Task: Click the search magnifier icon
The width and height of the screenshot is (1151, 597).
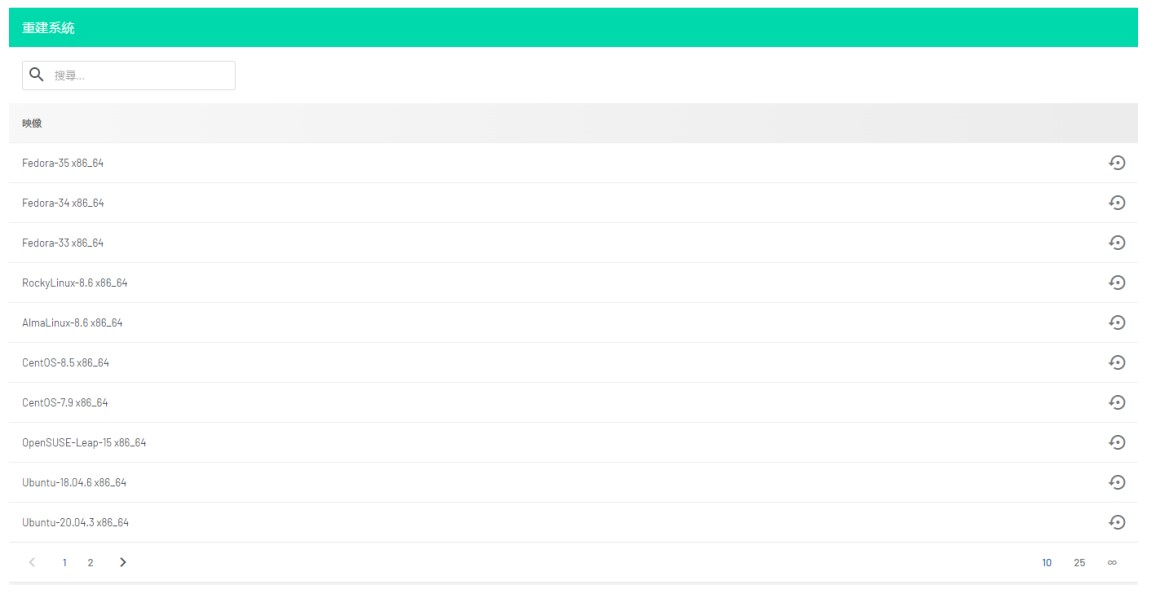Action: (37, 75)
